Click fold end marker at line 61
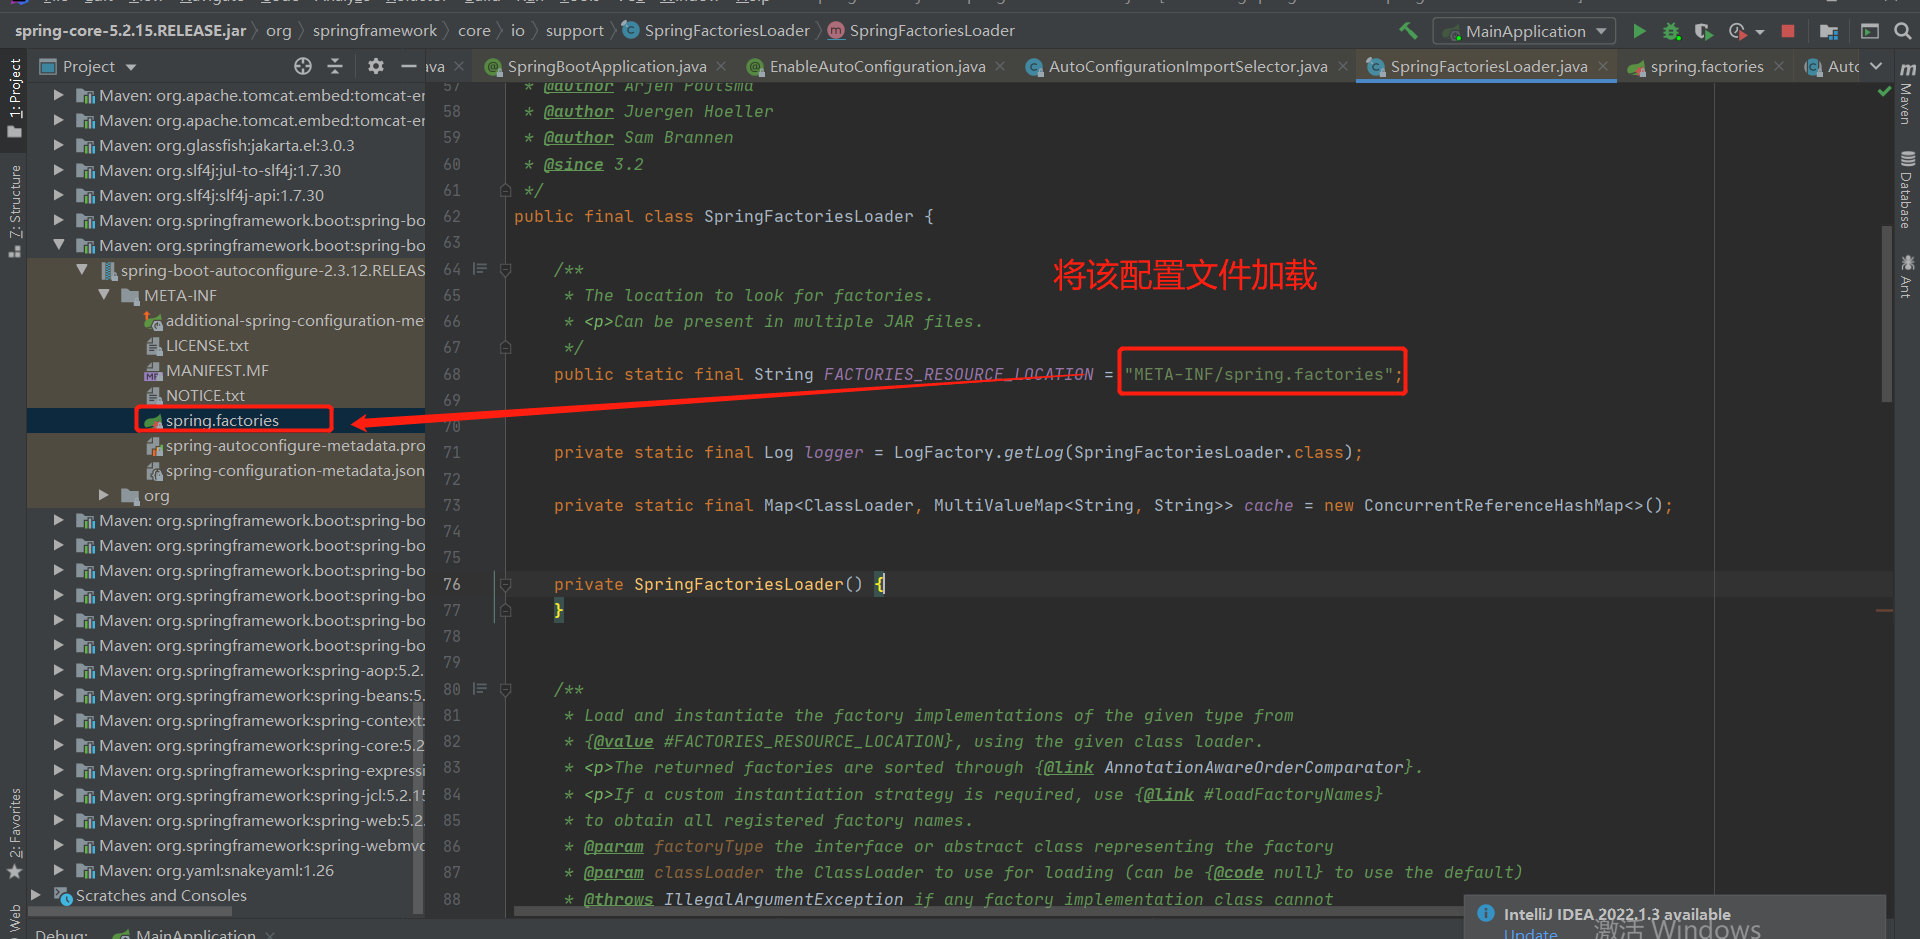The width and height of the screenshot is (1920, 939). (505, 190)
